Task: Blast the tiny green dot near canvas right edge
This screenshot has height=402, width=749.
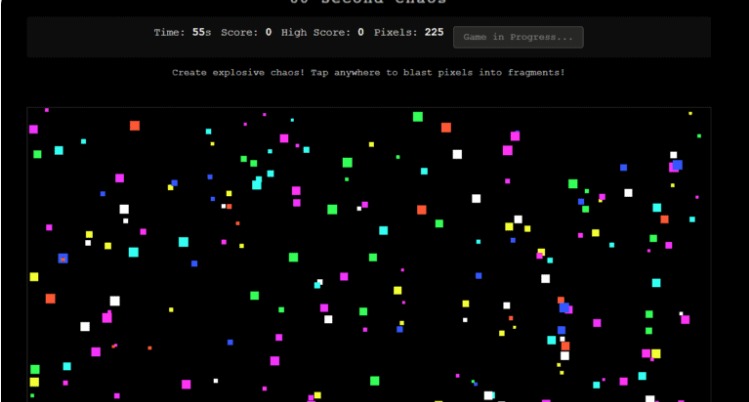Action: (x=699, y=136)
